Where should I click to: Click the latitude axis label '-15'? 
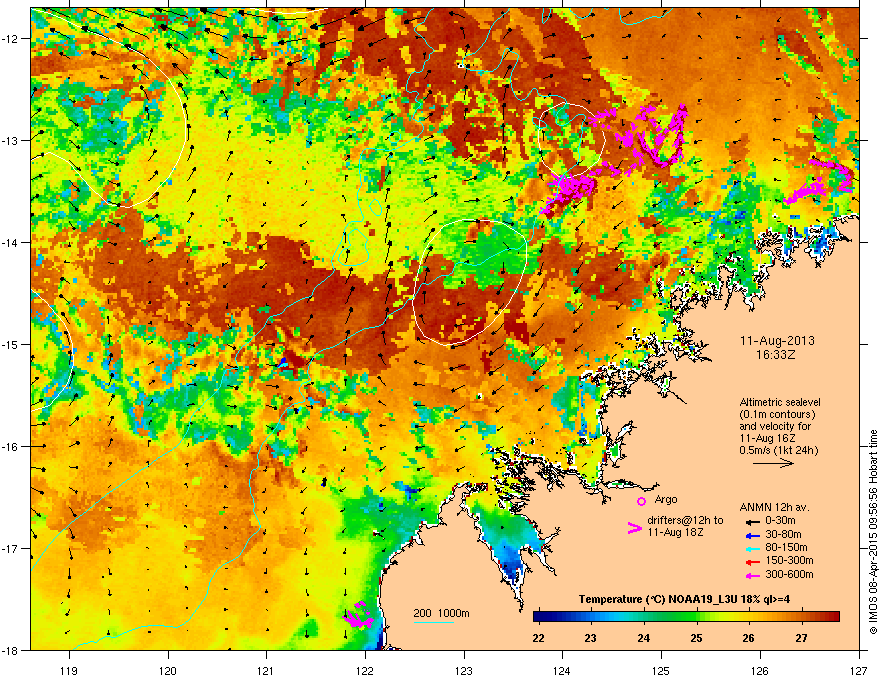click(11, 344)
